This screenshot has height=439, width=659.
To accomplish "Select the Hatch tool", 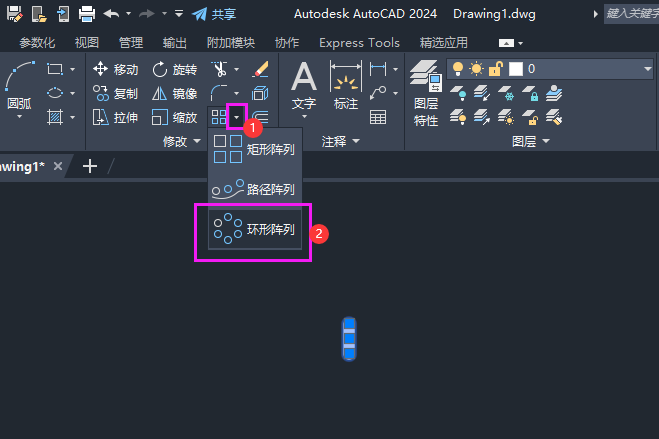I will (55, 117).
